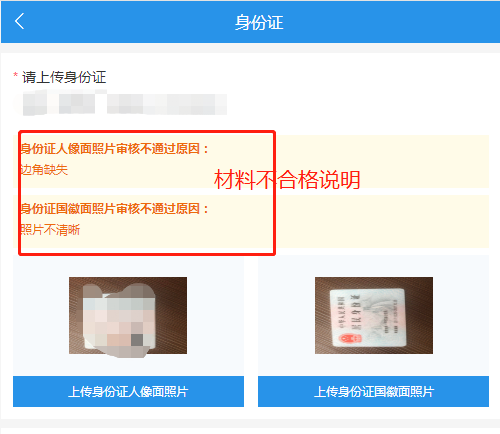Click 上传身份证人像面照片 button

pos(128,391)
